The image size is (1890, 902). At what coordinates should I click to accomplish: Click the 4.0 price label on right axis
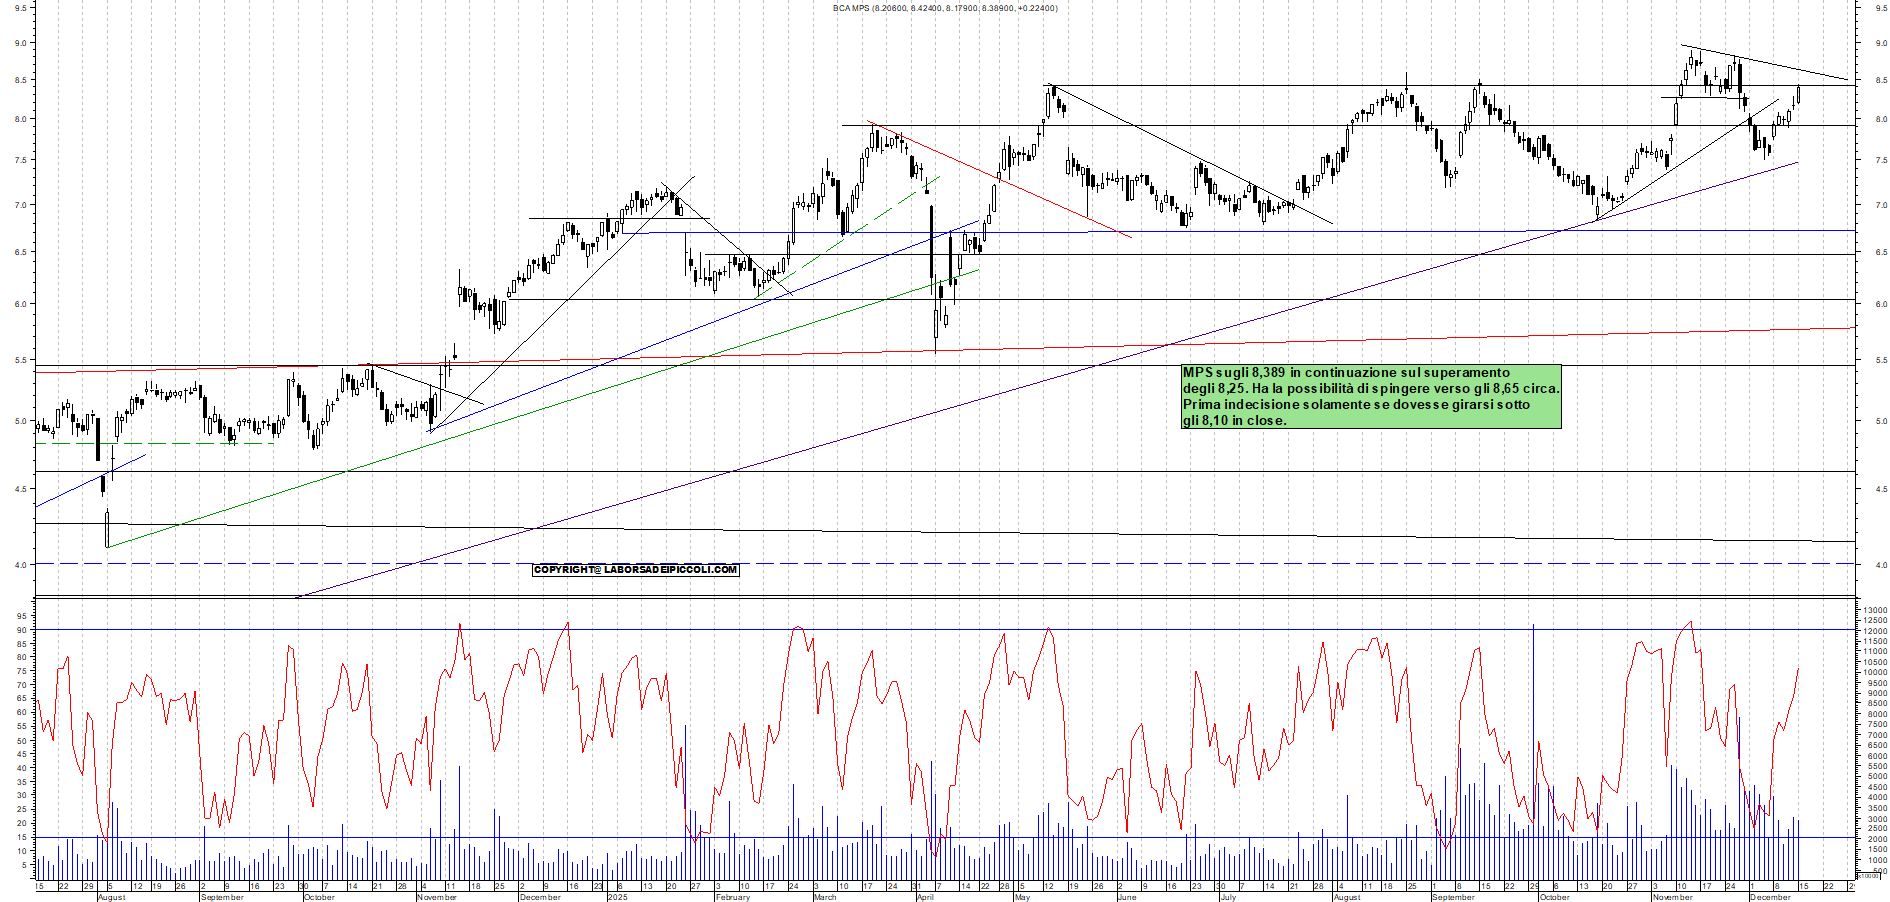pos(1881,565)
